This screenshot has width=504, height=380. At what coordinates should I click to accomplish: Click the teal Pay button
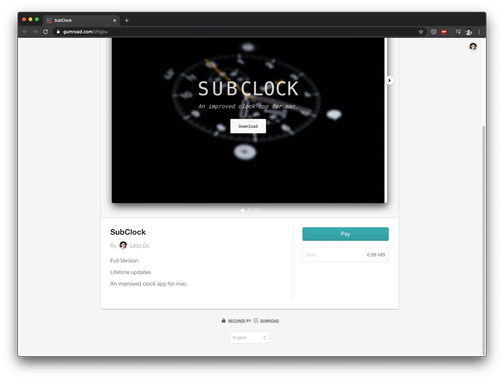345,234
